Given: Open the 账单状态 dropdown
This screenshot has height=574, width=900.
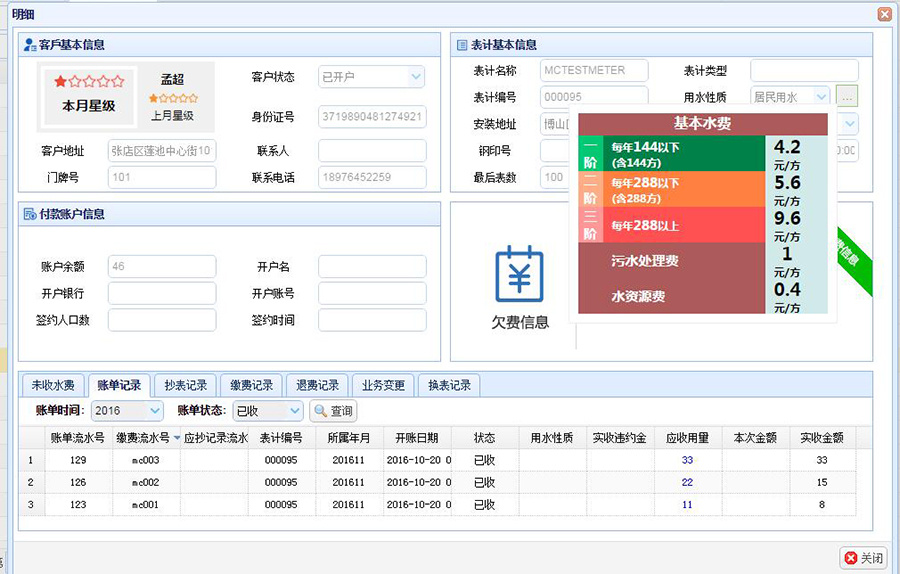Looking at the screenshot, I should [x=294, y=410].
